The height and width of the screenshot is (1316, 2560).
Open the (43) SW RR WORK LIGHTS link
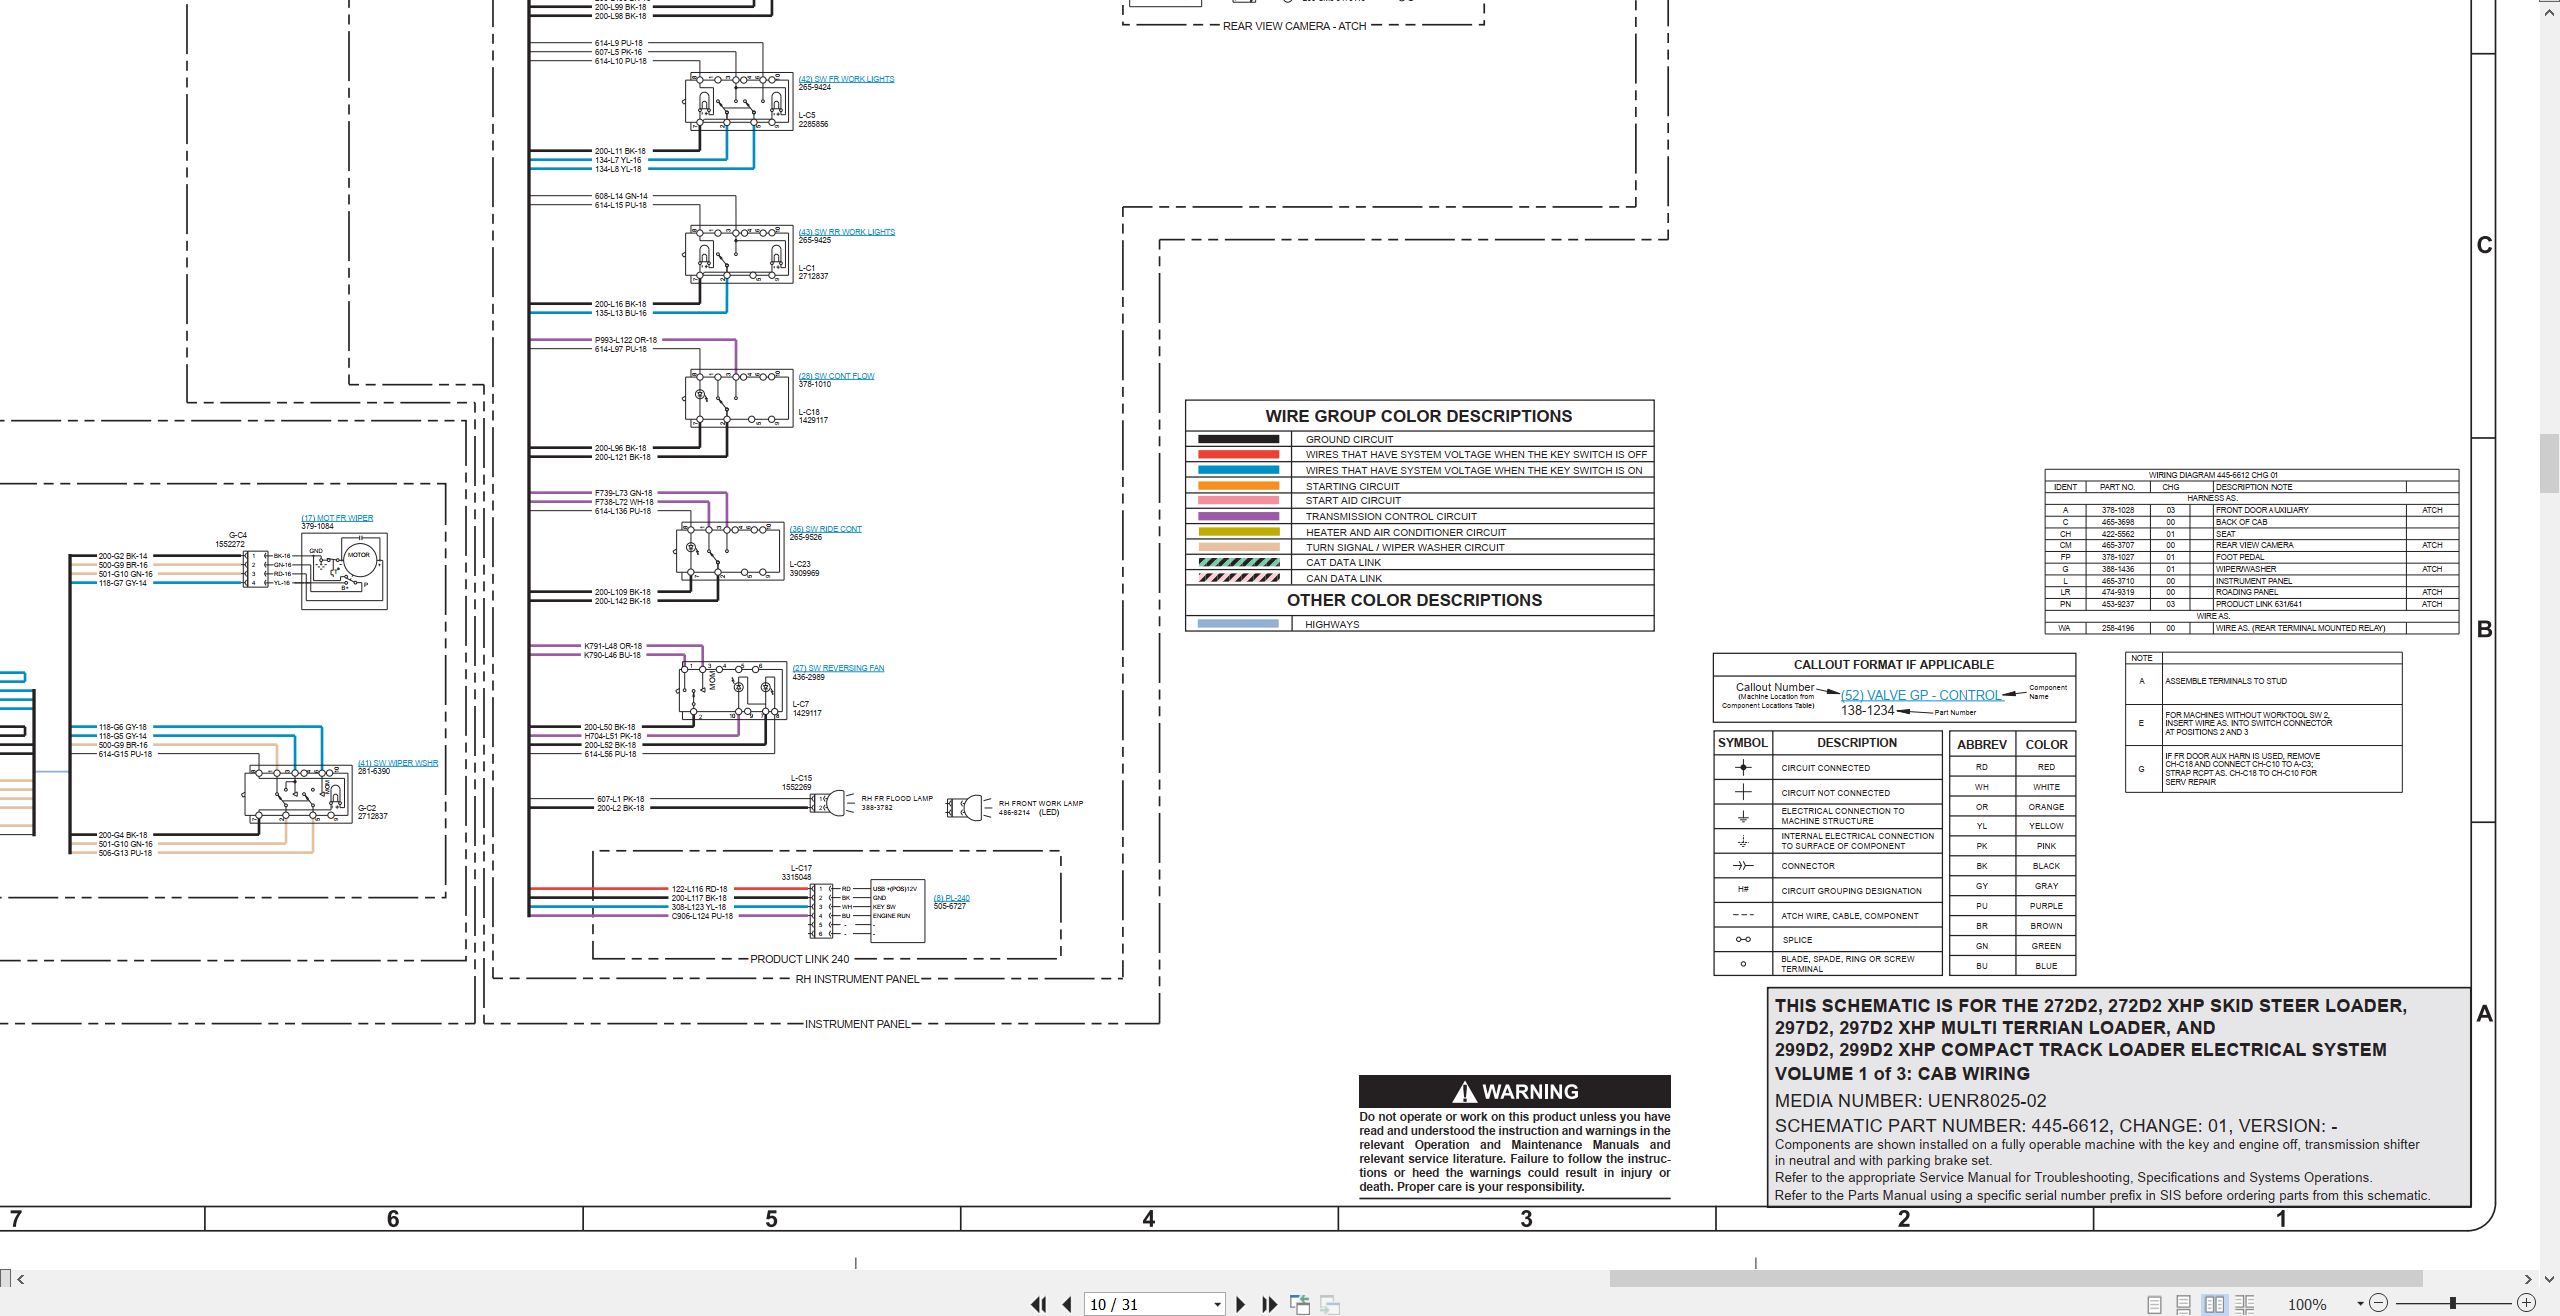click(846, 232)
